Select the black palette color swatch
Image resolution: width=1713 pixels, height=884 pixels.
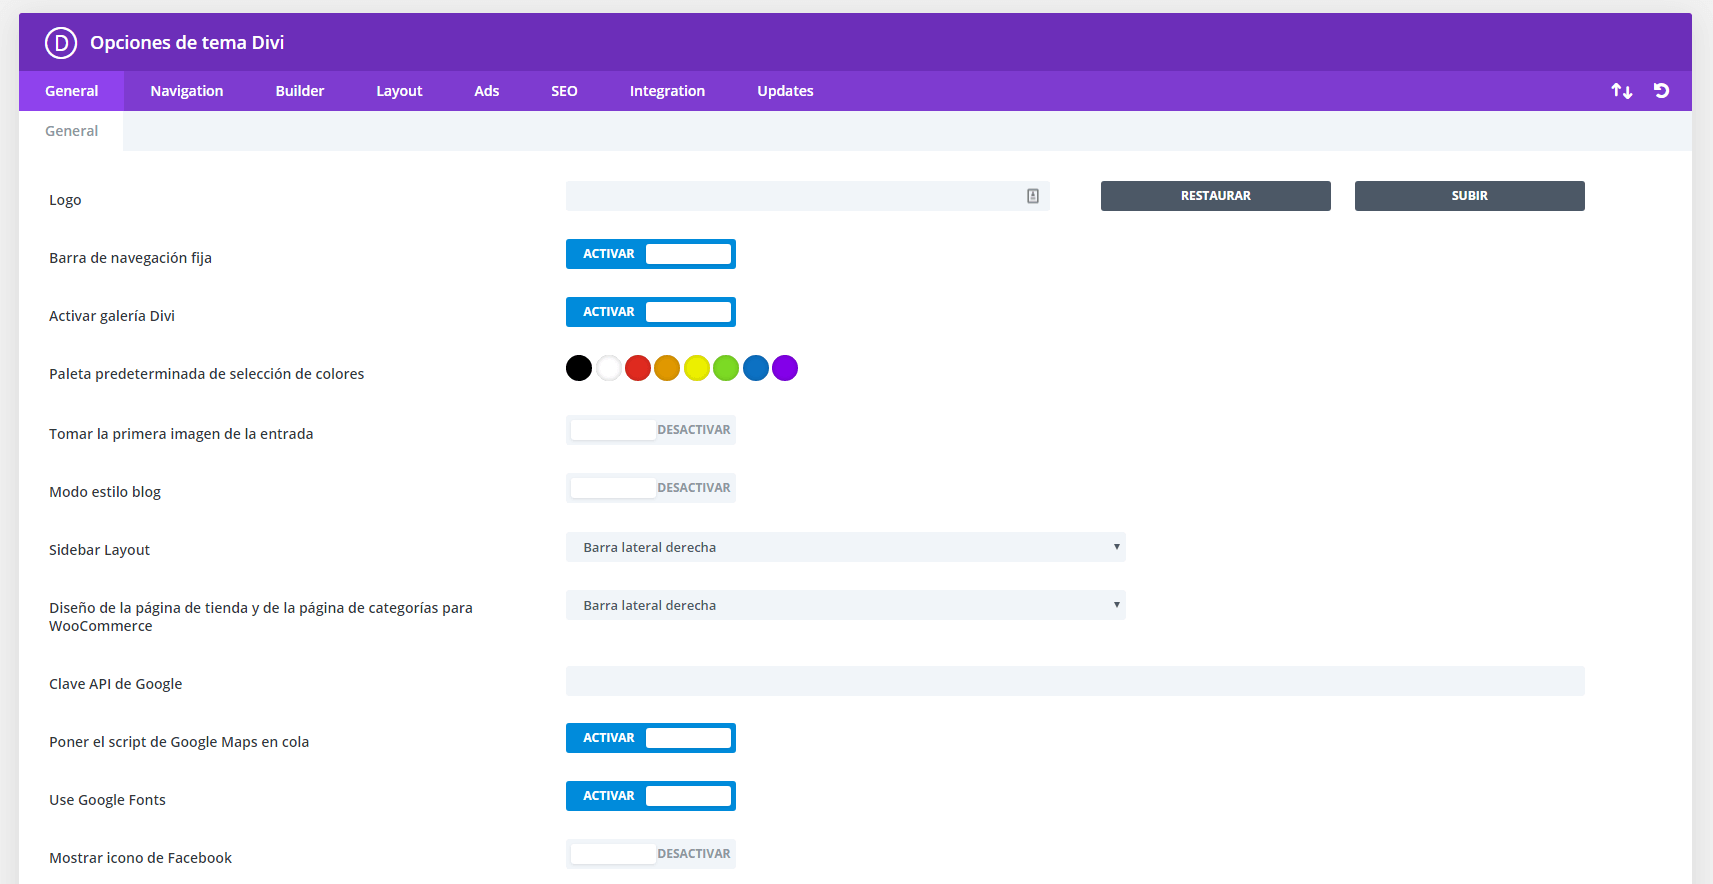579,368
